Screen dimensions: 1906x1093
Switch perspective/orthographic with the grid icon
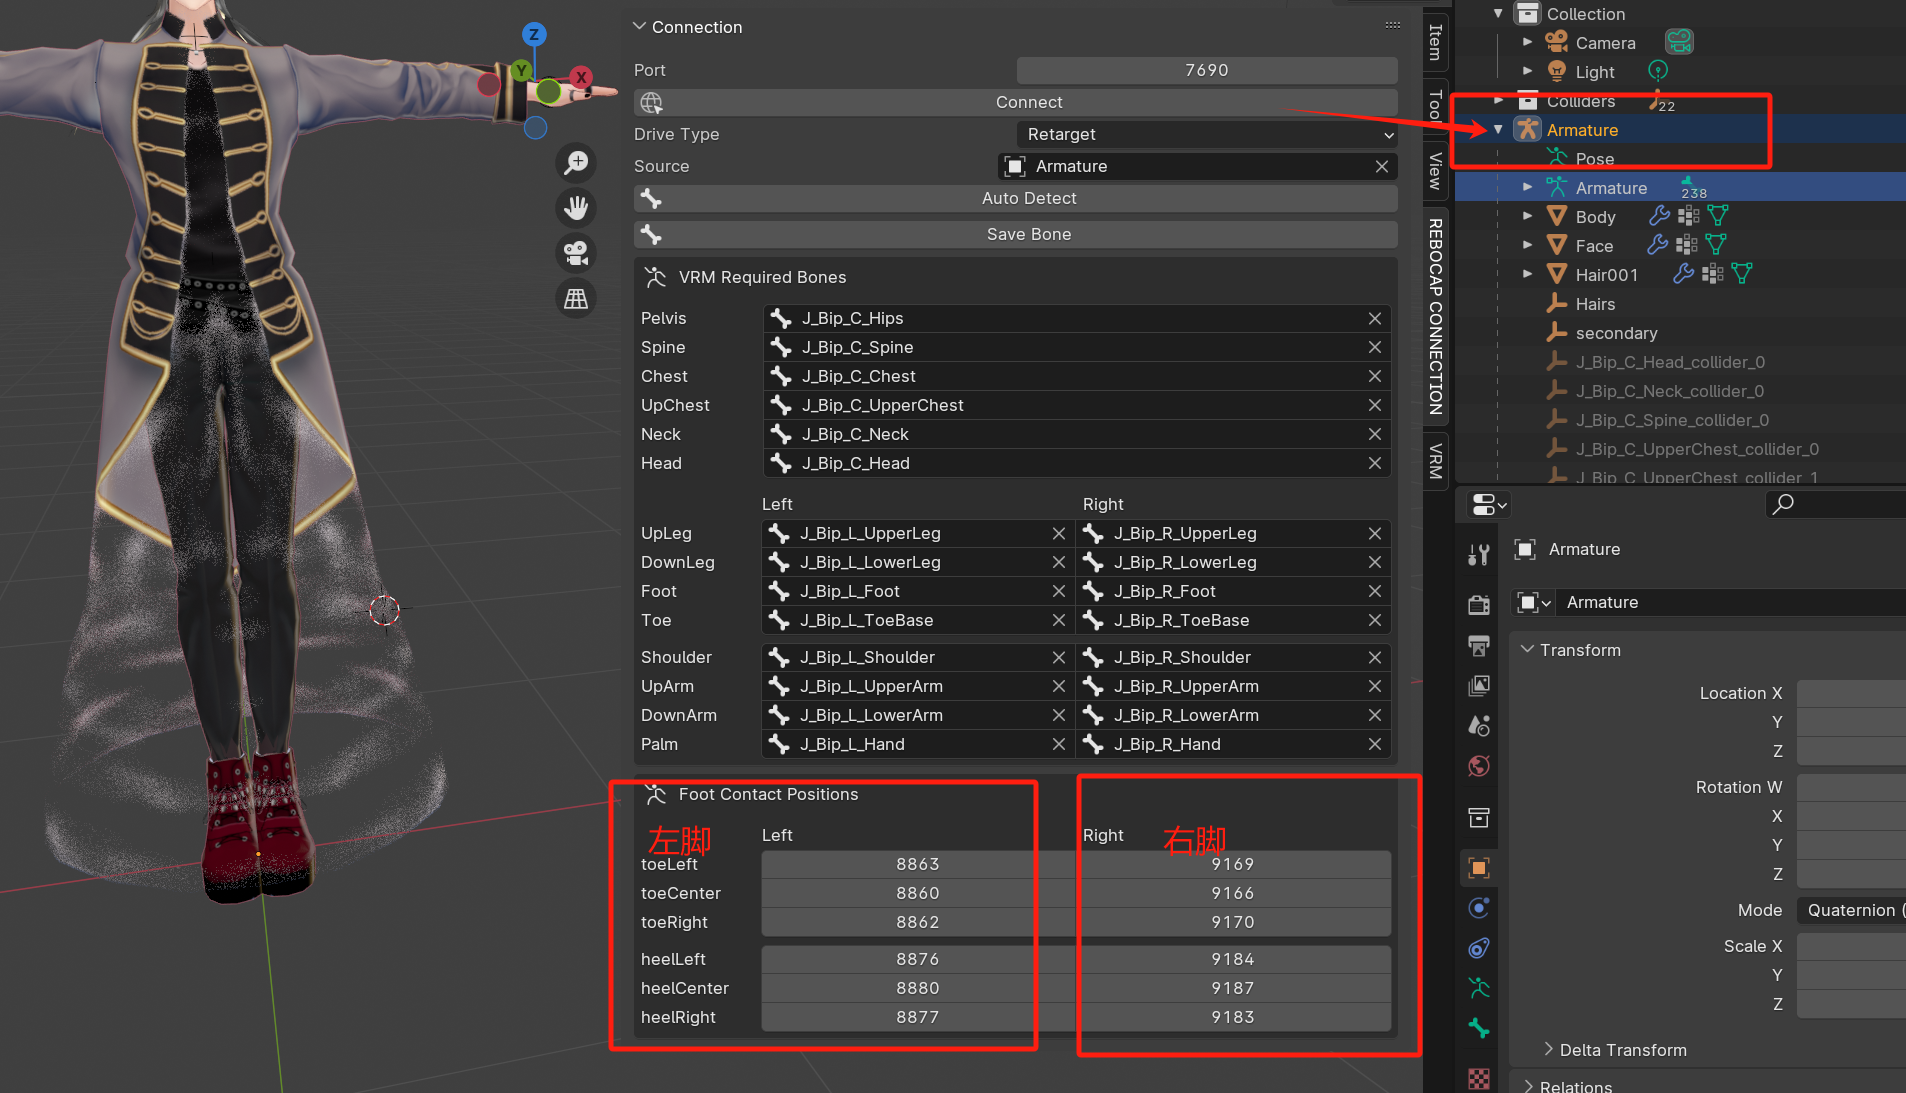point(576,298)
